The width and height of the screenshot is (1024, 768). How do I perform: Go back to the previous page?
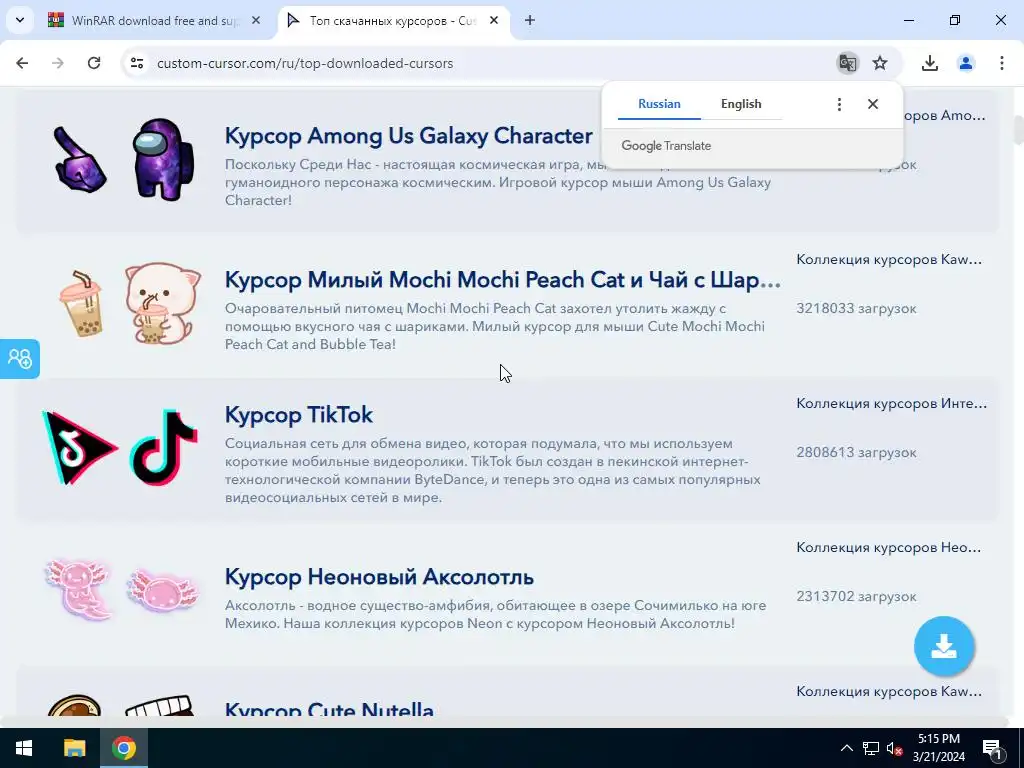(22, 63)
